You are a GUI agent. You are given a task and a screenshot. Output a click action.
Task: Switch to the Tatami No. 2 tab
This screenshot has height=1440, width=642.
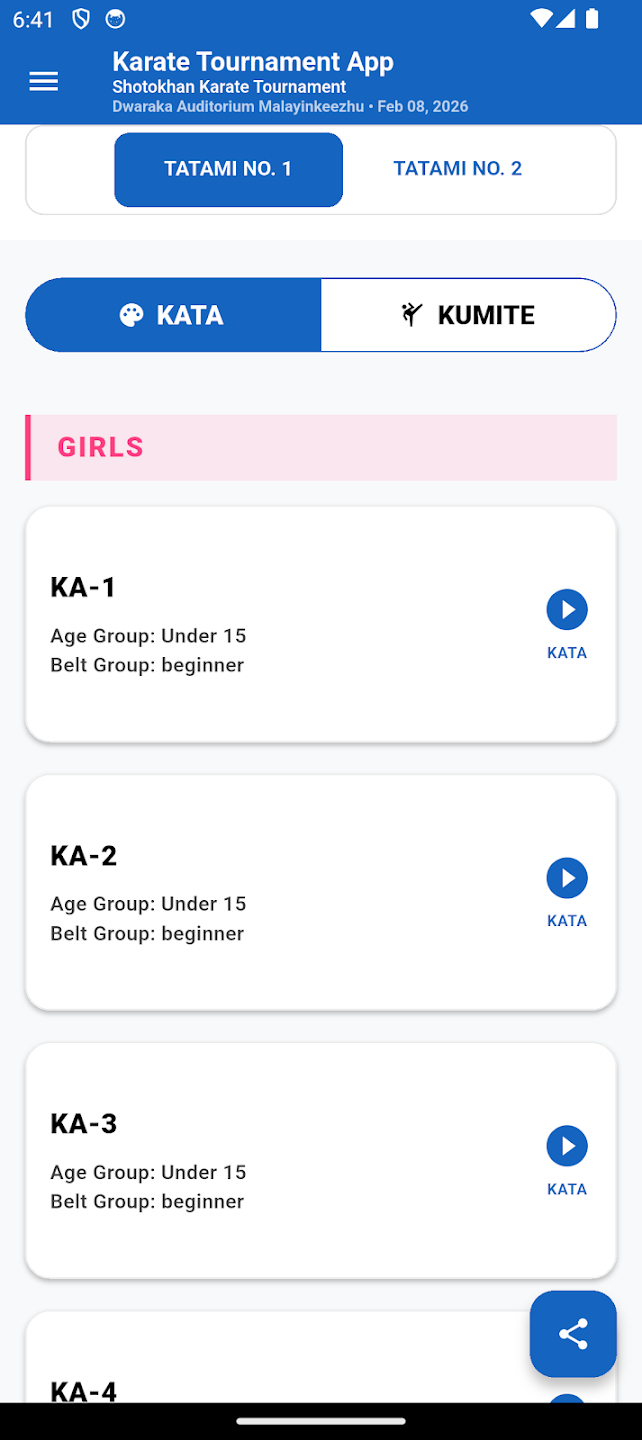click(457, 169)
